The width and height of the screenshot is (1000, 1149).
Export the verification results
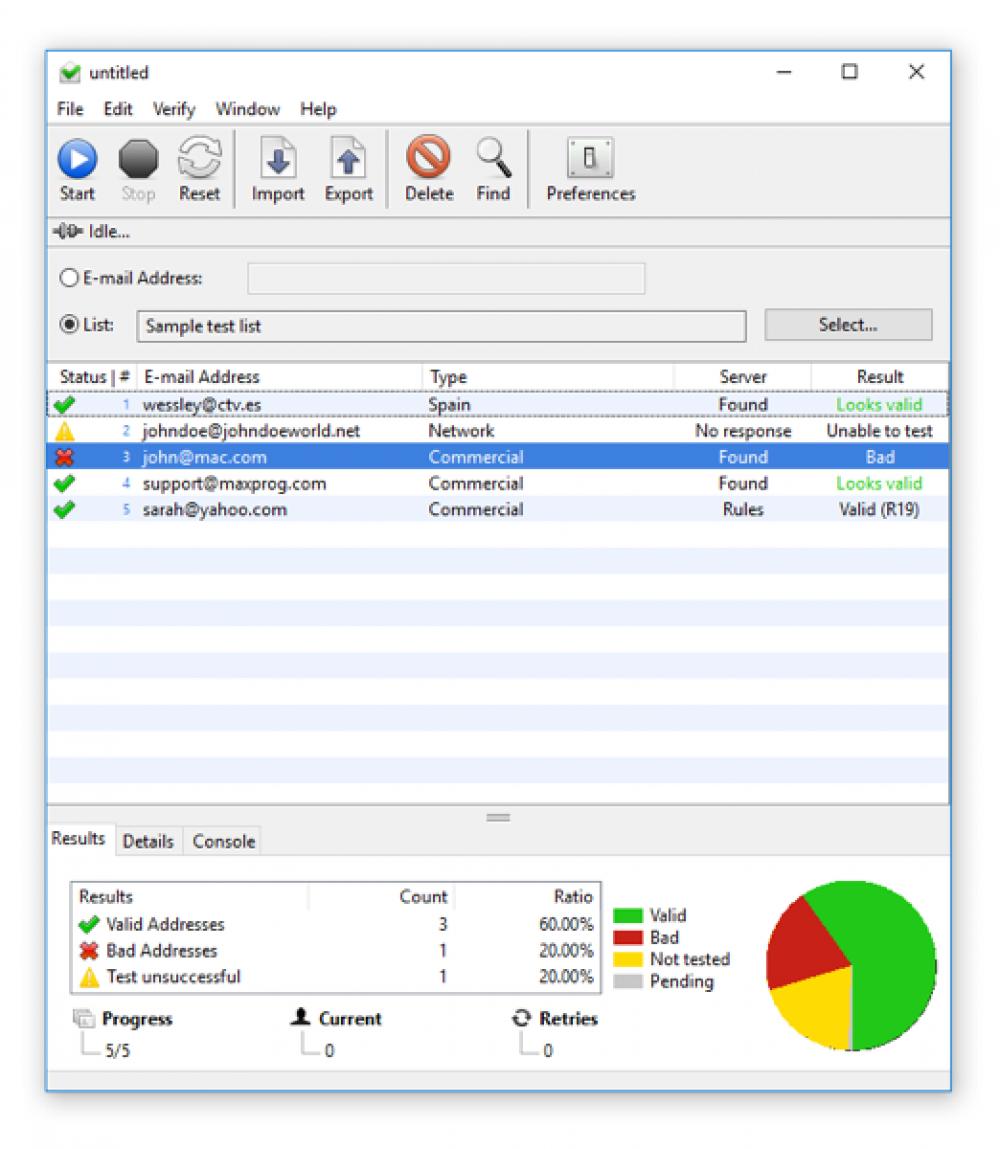(347, 162)
